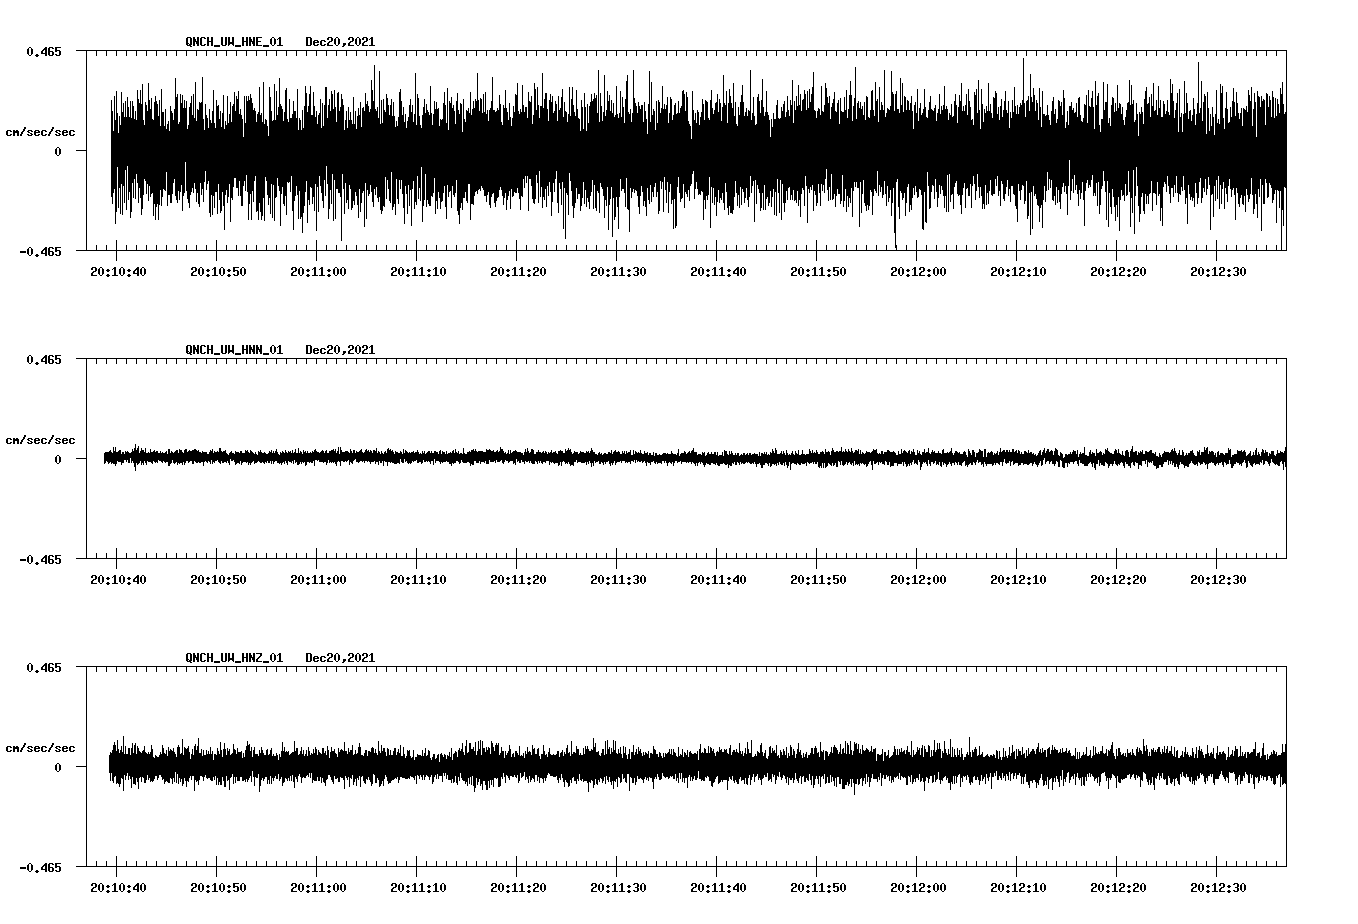Click the Dec20,2021 date beside HNE title
The width and height of the screenshot is (1358, 924).
340,42
